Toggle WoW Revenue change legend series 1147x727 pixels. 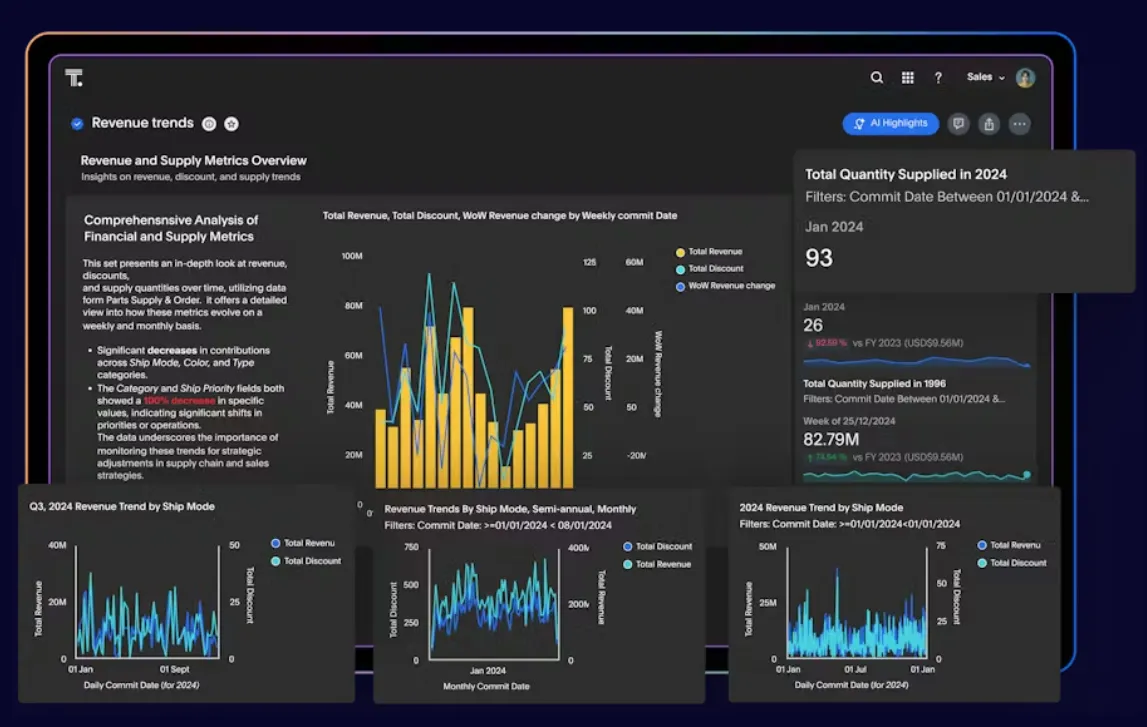click(725, 286)
